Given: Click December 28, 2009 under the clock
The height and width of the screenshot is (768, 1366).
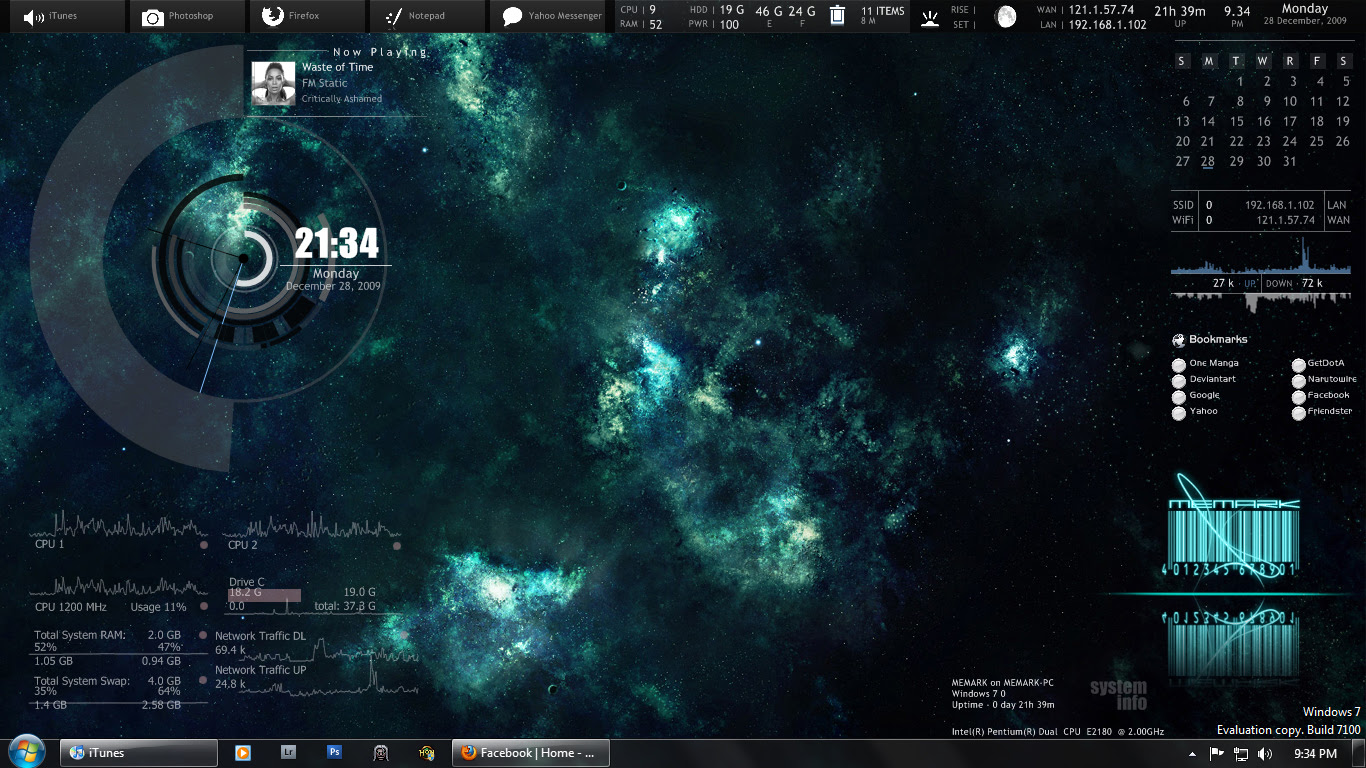Looking at the screenshot, I should point(333,286).
